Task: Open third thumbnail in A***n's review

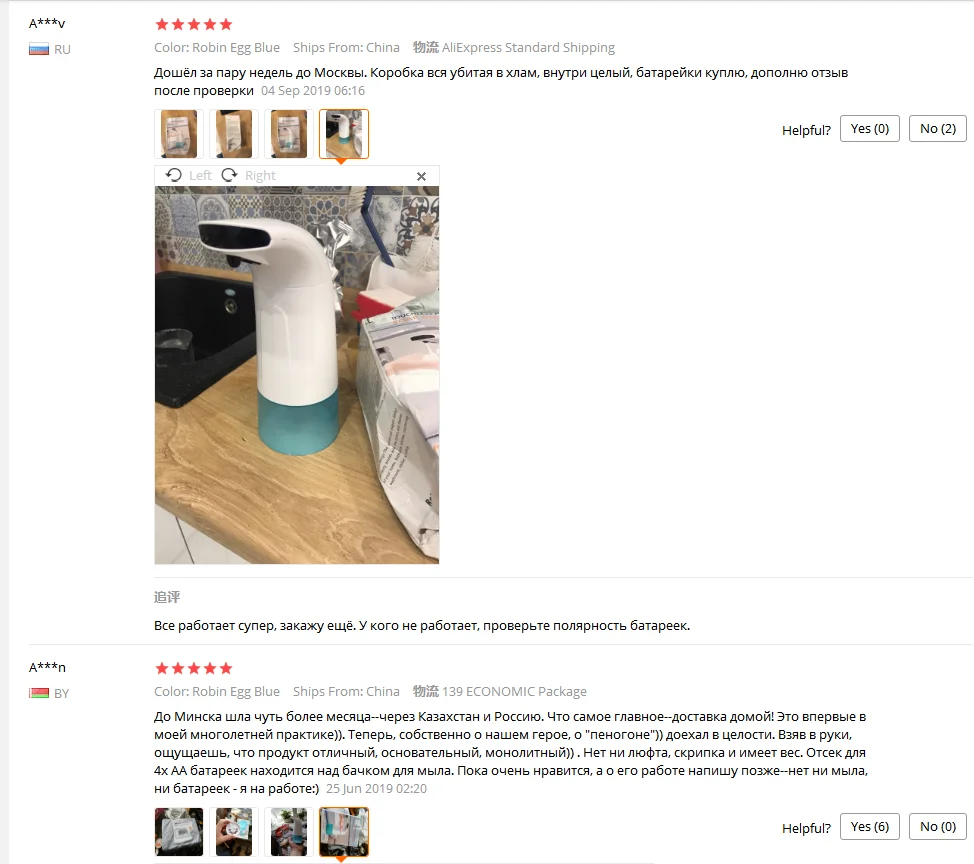Action: click(289, 832)
